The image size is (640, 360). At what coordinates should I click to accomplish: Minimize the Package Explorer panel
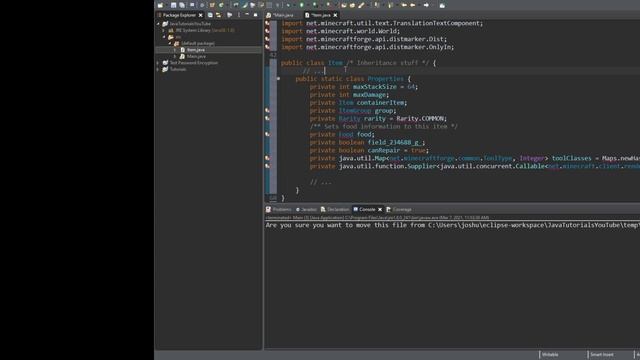[247, 15]
